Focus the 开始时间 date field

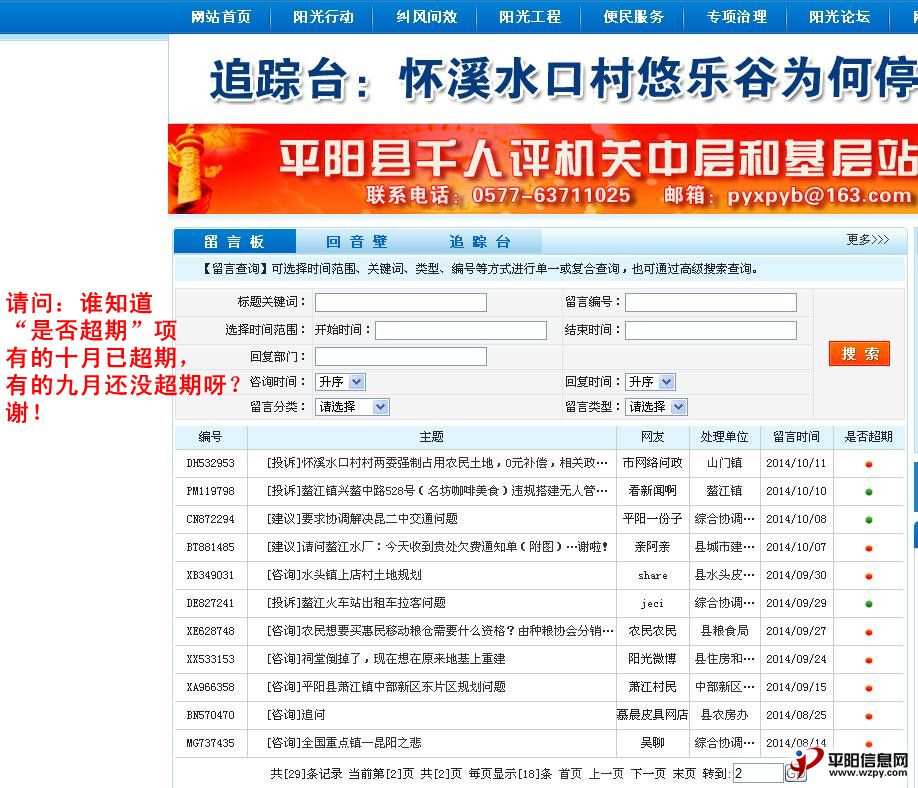(x=461, y=330)
